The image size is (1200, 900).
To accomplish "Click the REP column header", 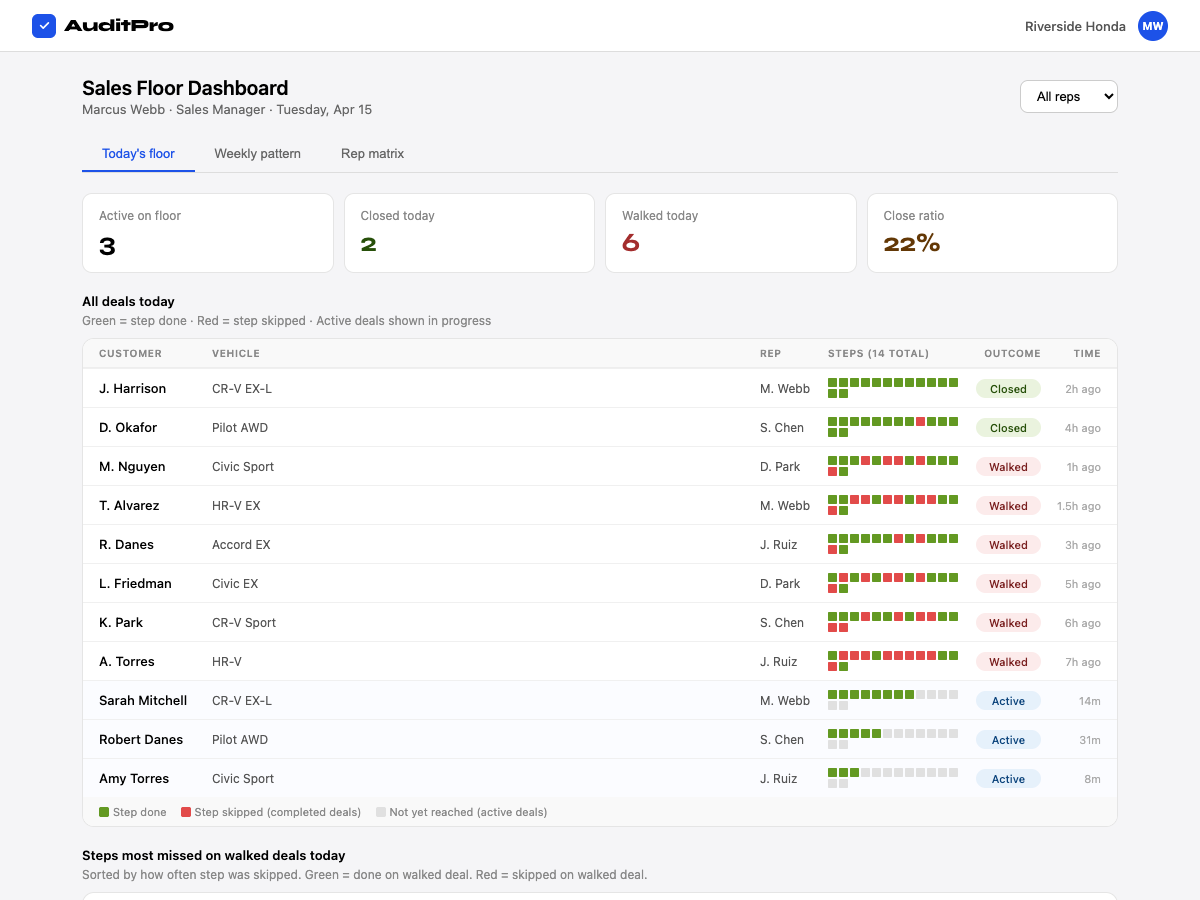I will pyautogui.click(x=771, y=354).
